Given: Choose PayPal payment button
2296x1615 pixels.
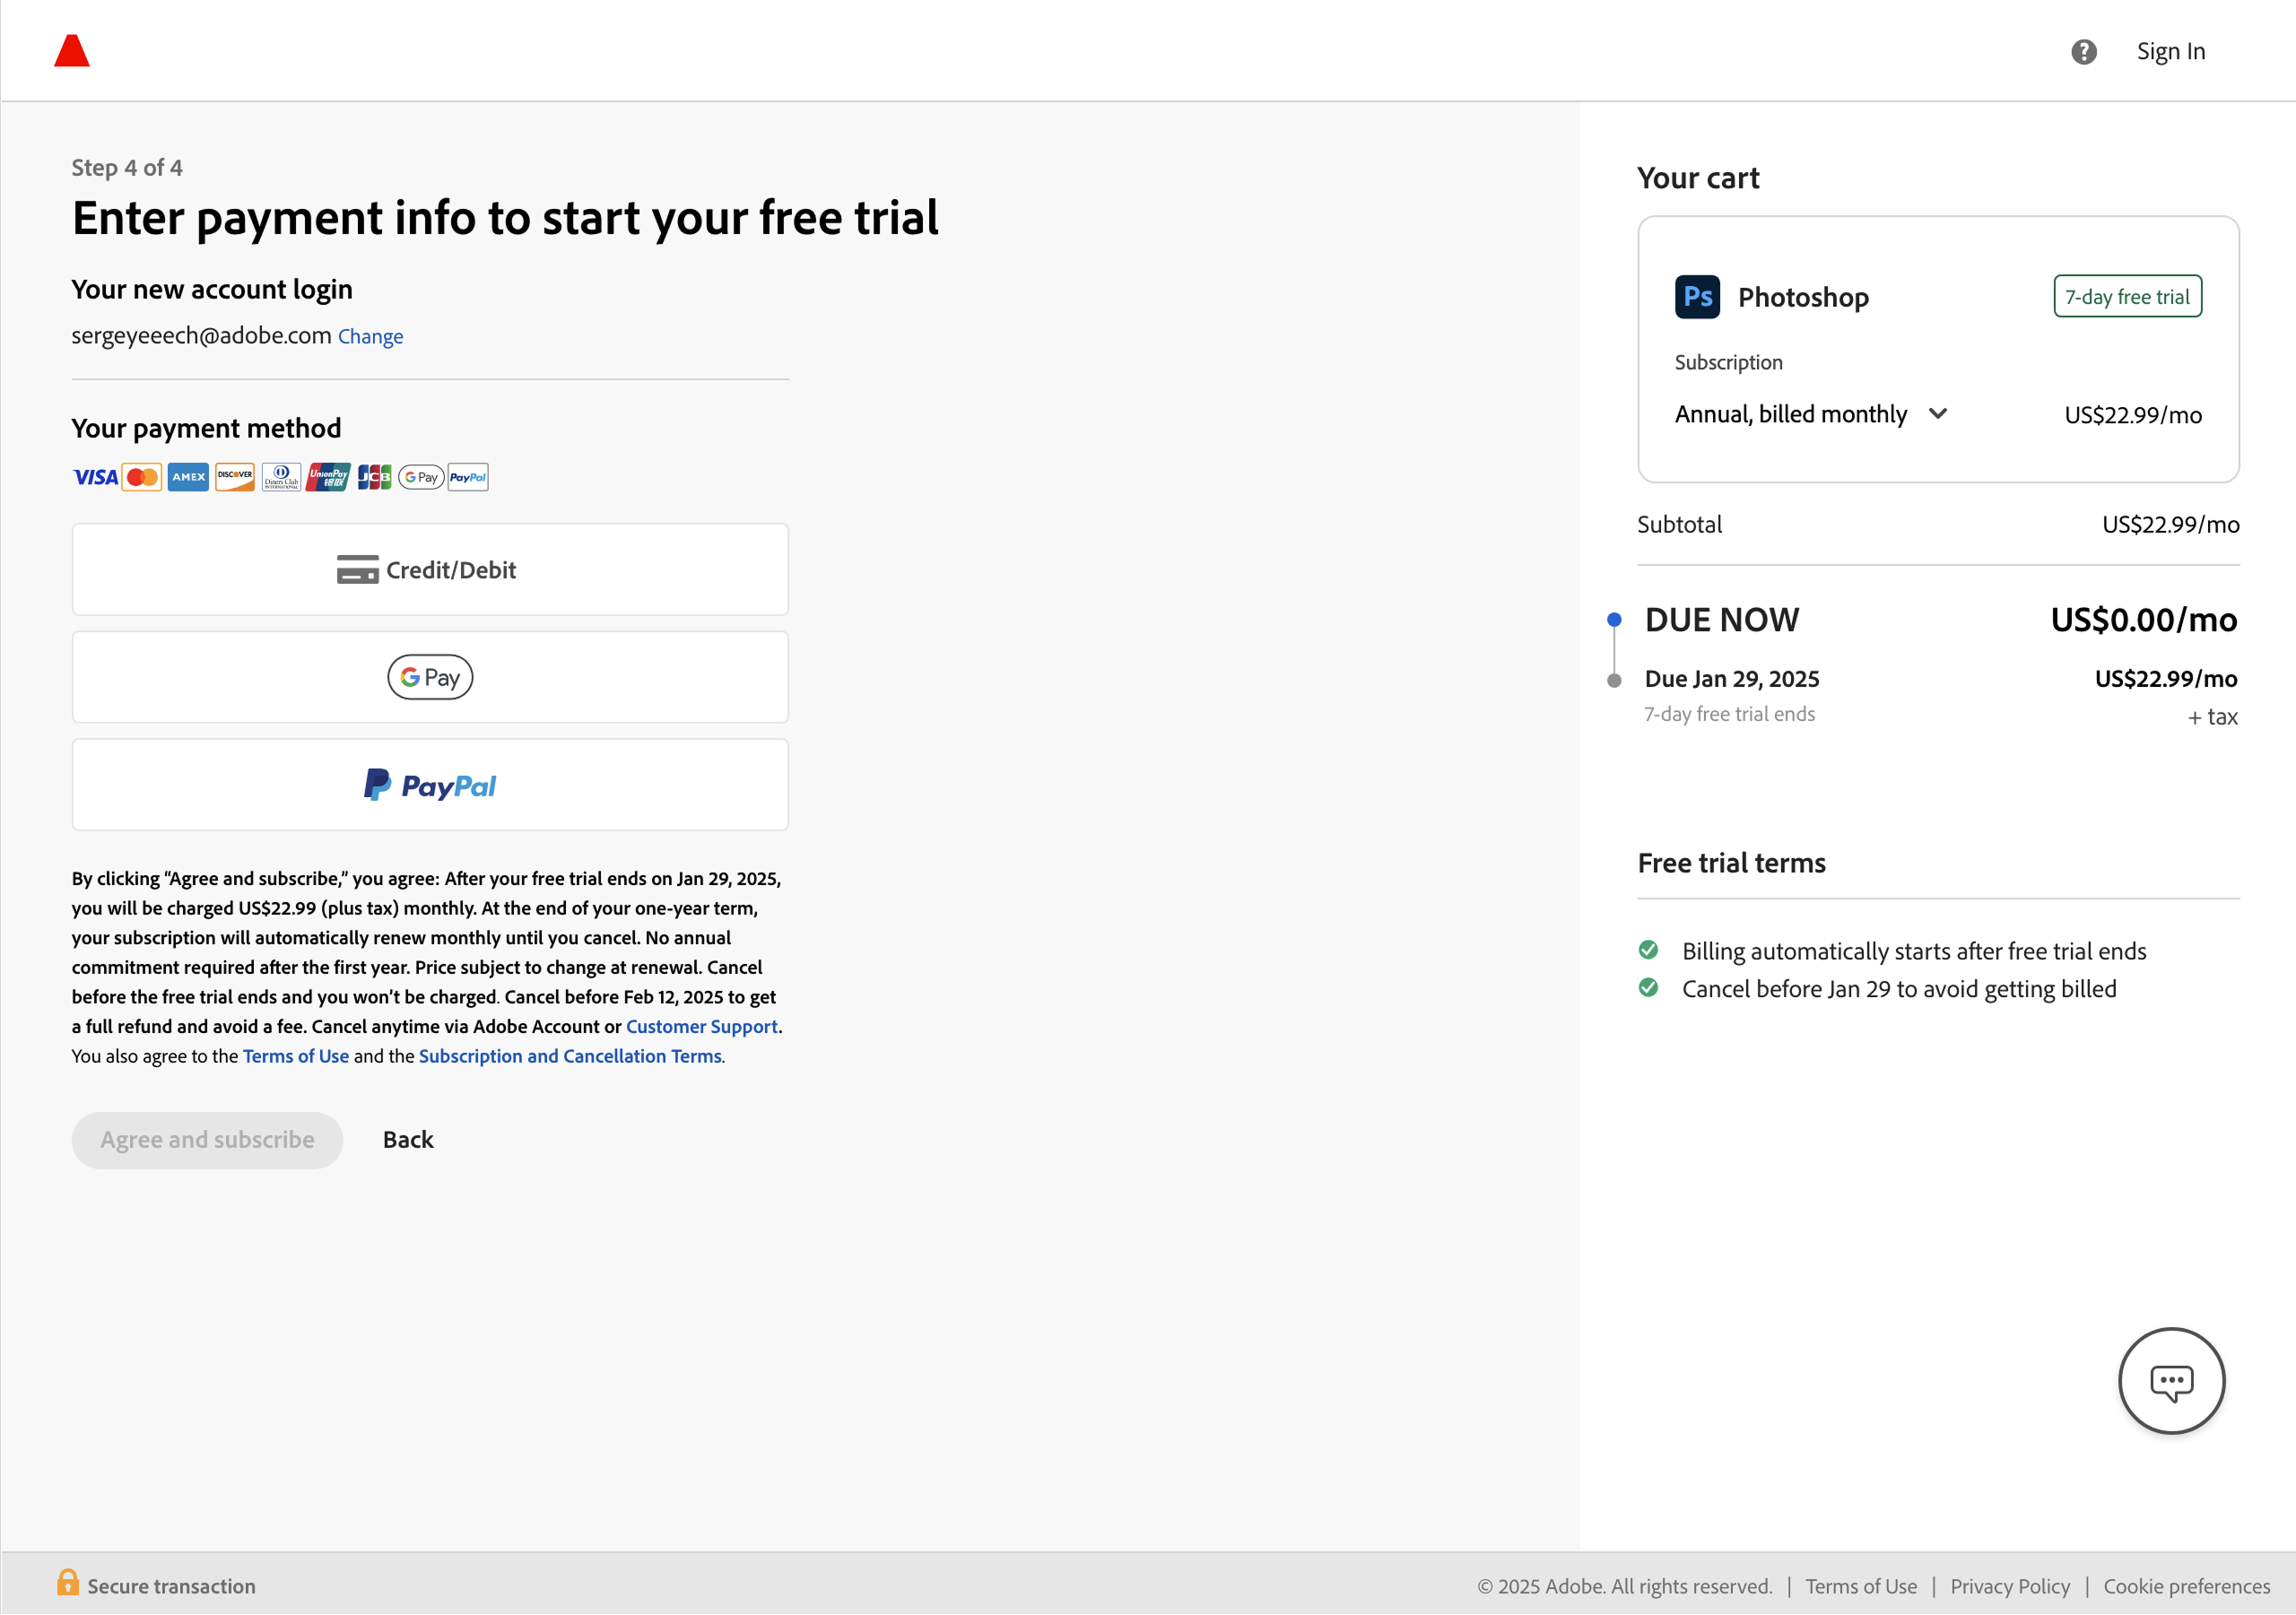Looking at the screenshot, I should coord(430,785).
